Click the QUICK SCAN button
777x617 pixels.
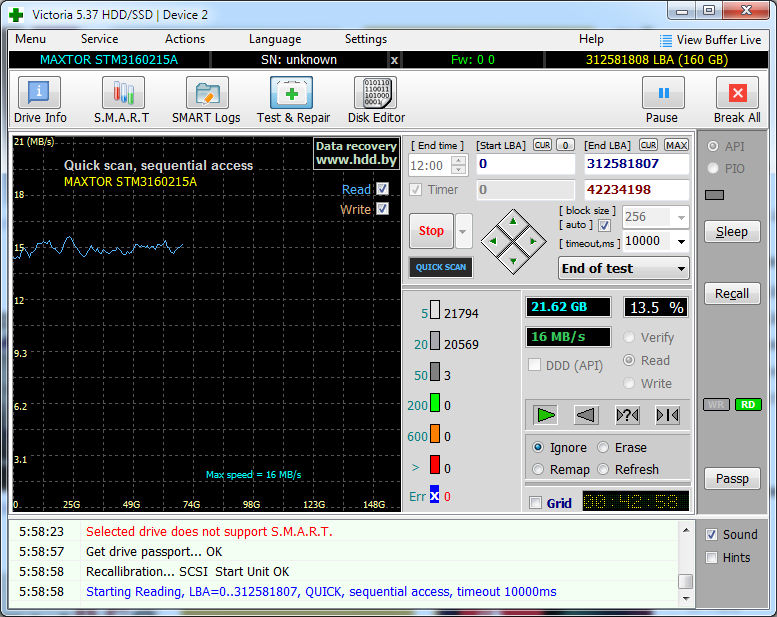[x=441, y=267]
